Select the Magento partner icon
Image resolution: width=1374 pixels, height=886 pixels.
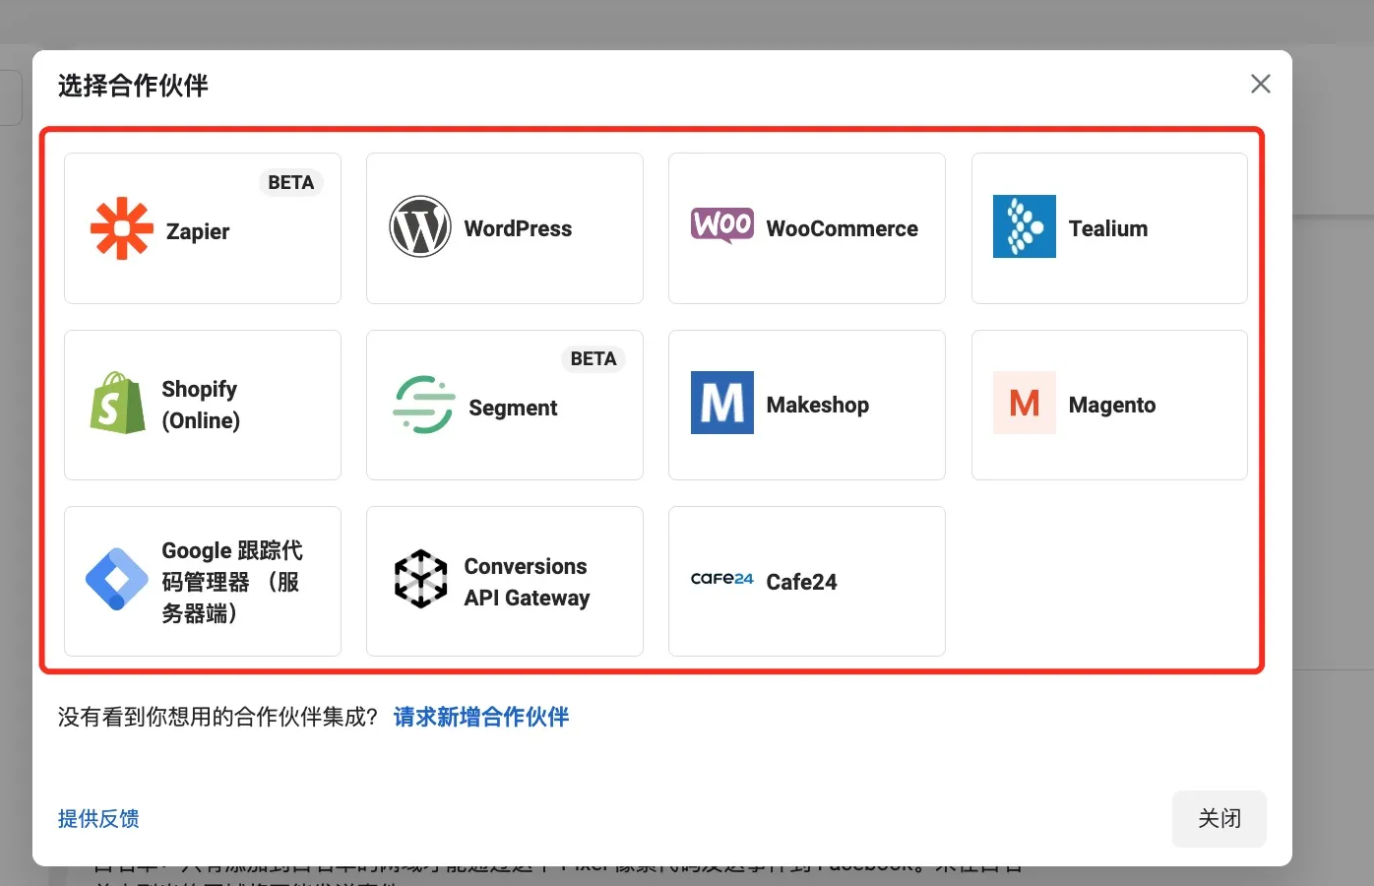pyautogui.click(x=1024, y=402)
